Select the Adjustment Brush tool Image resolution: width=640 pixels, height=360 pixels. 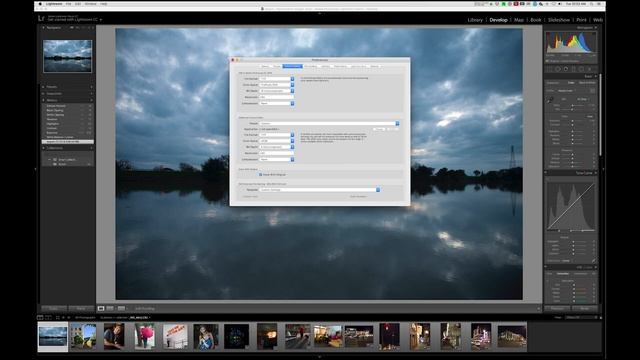(590, 69)
